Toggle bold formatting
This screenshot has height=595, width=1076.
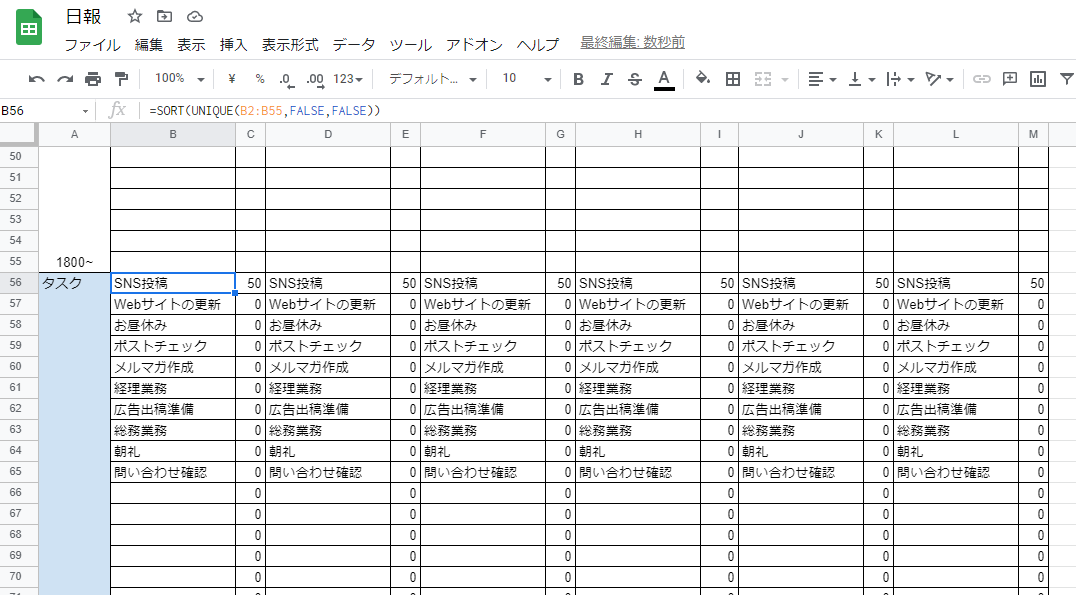point(578,79)
